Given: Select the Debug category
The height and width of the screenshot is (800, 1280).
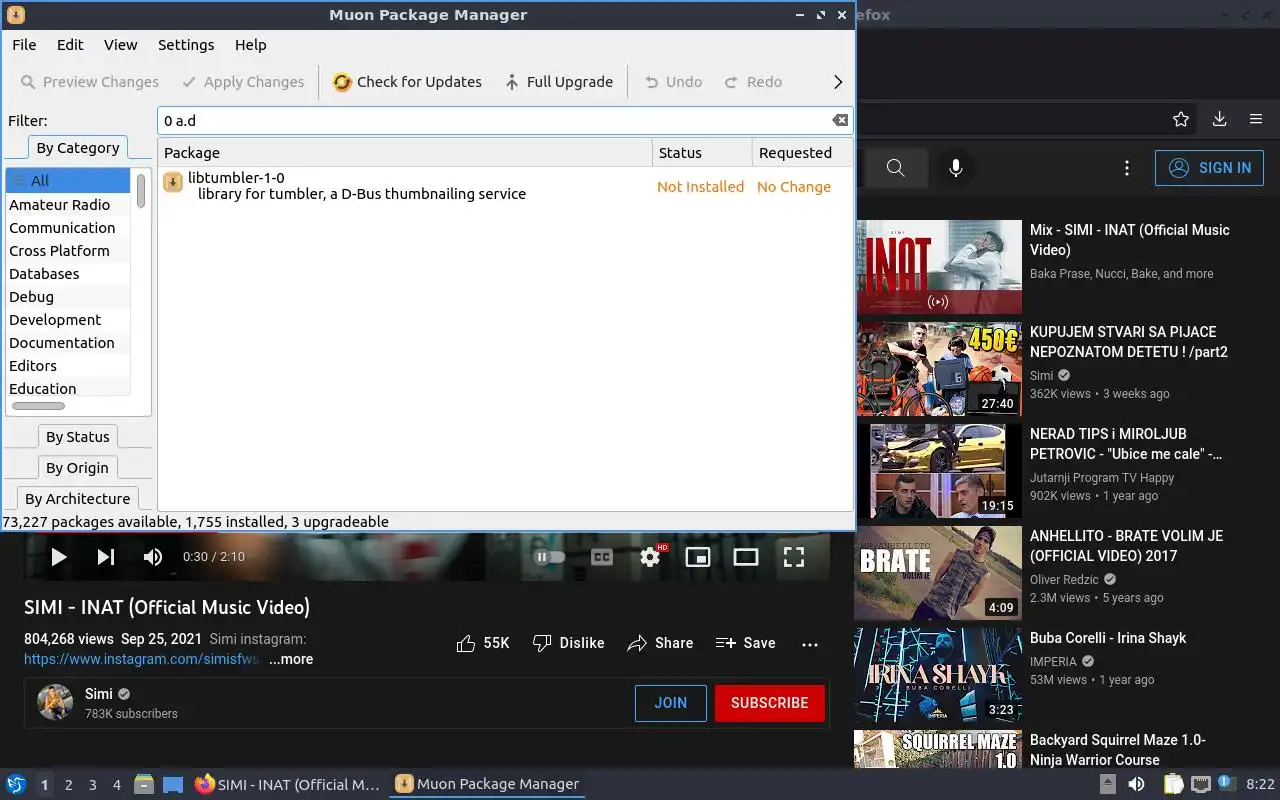Looking at the screenshot, I should (x=68, y=296).
